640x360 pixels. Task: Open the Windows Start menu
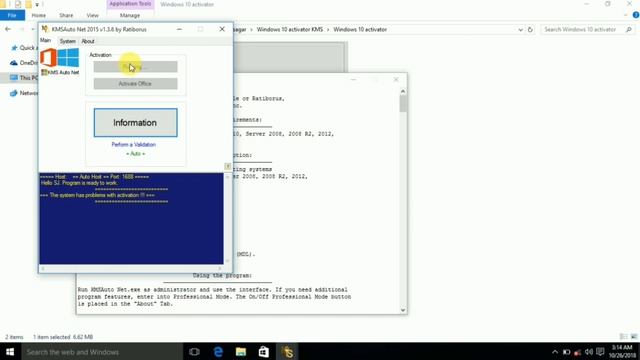click(10, 351)
